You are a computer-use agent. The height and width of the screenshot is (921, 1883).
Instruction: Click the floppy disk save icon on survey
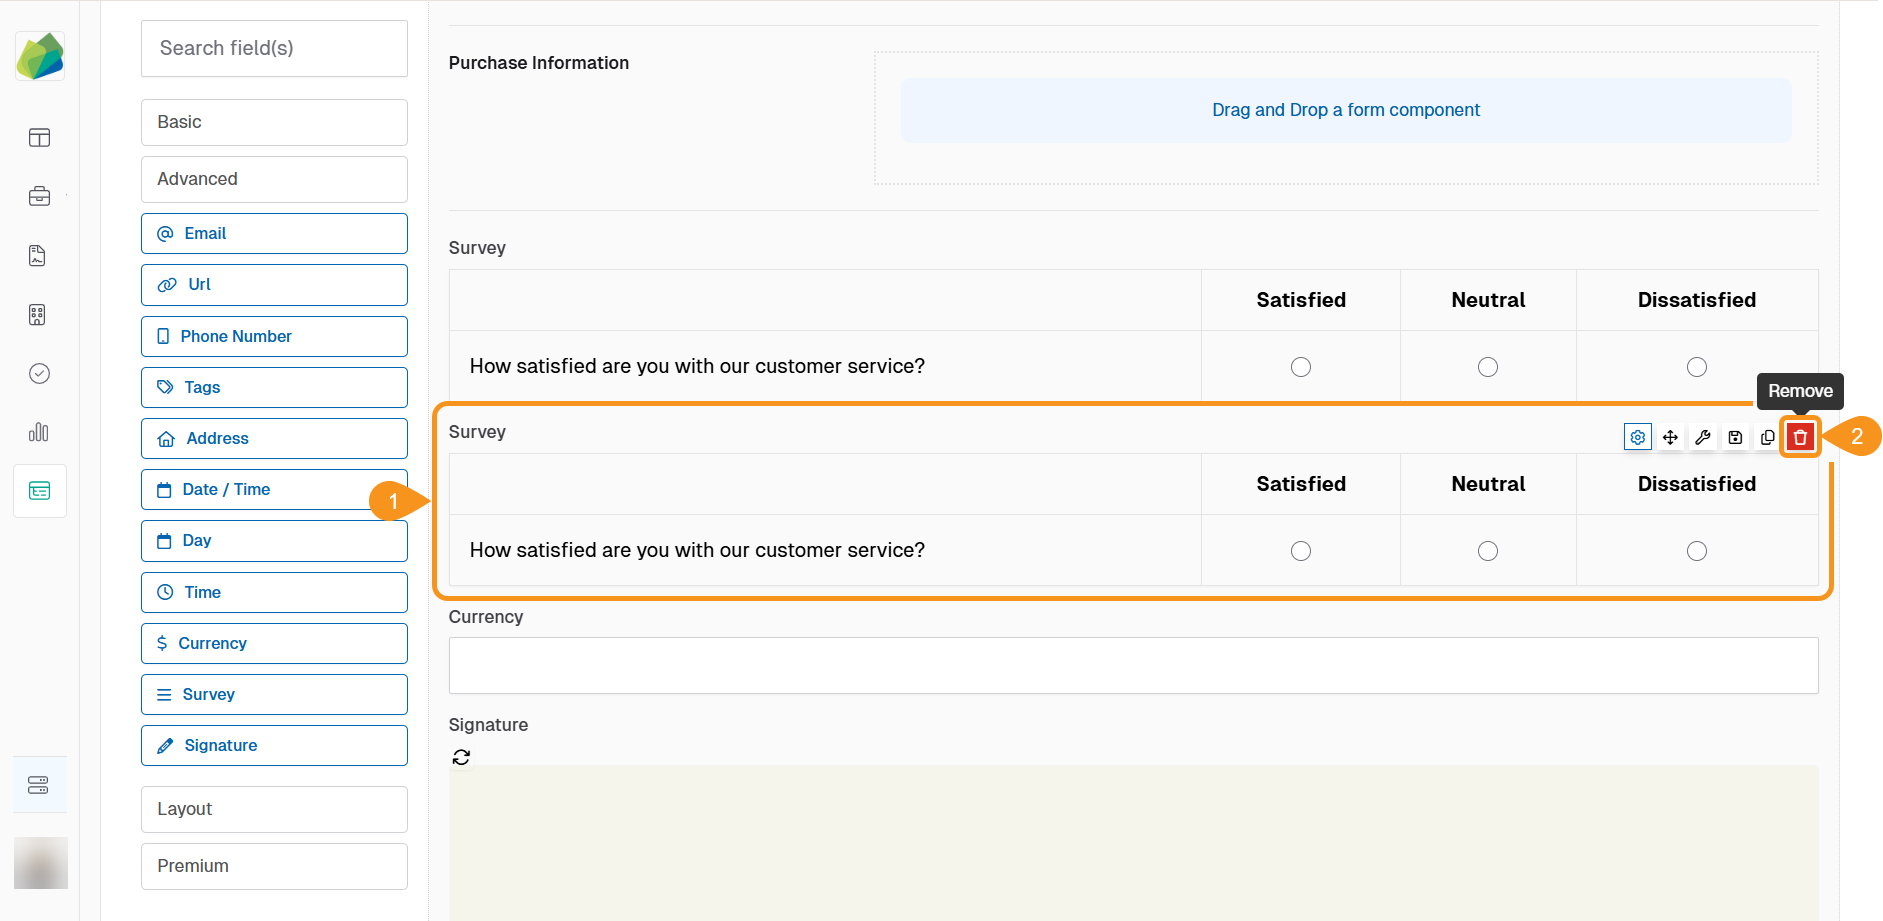point(1735,437)
